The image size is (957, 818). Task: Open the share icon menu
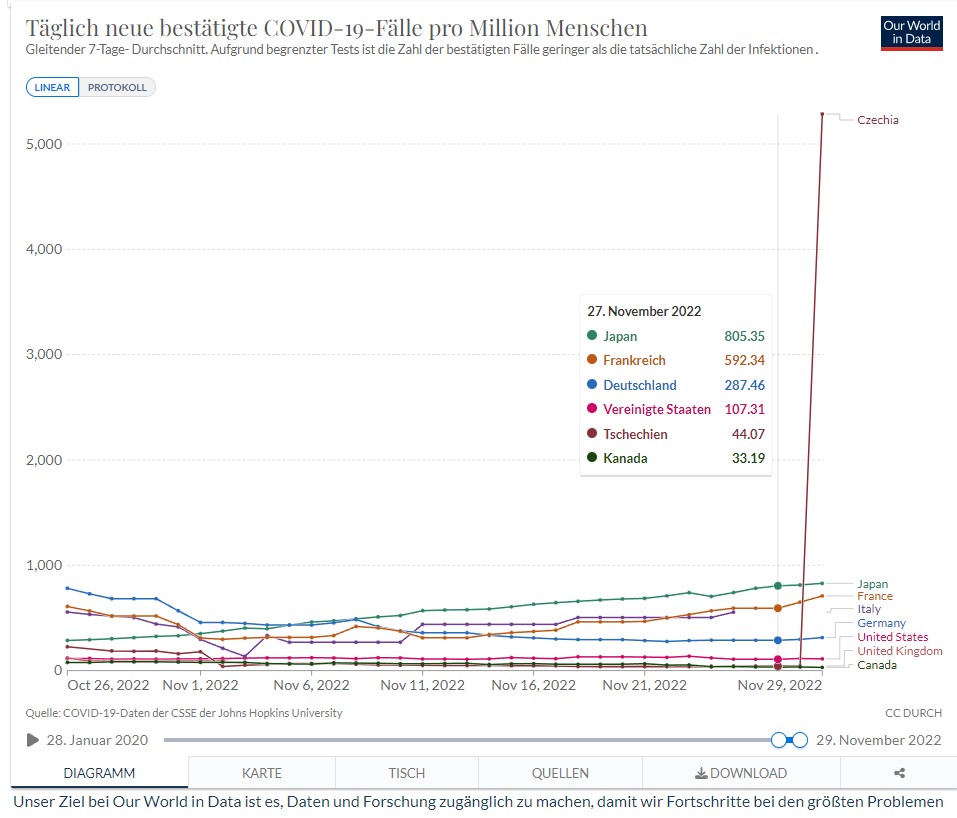click(899, 773)
